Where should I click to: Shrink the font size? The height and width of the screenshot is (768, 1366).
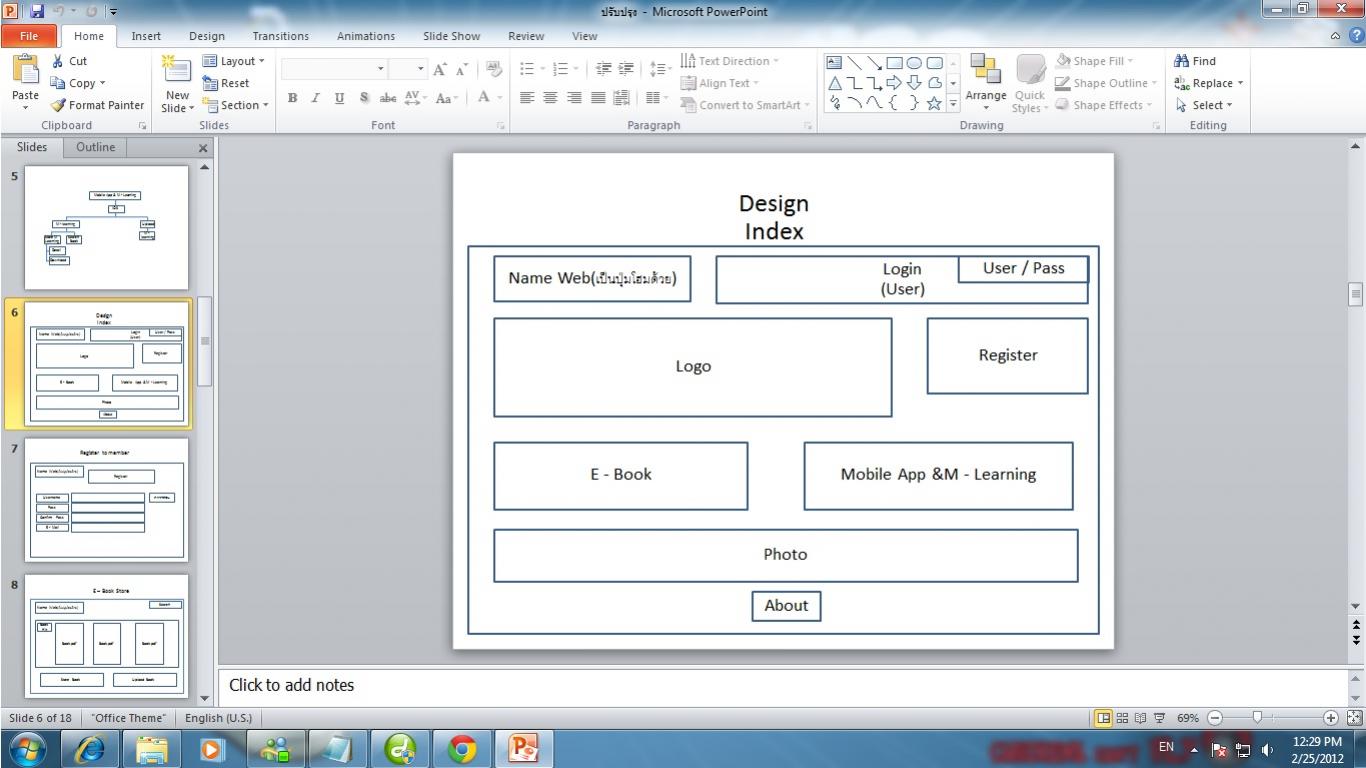click(x=461, y=69)
